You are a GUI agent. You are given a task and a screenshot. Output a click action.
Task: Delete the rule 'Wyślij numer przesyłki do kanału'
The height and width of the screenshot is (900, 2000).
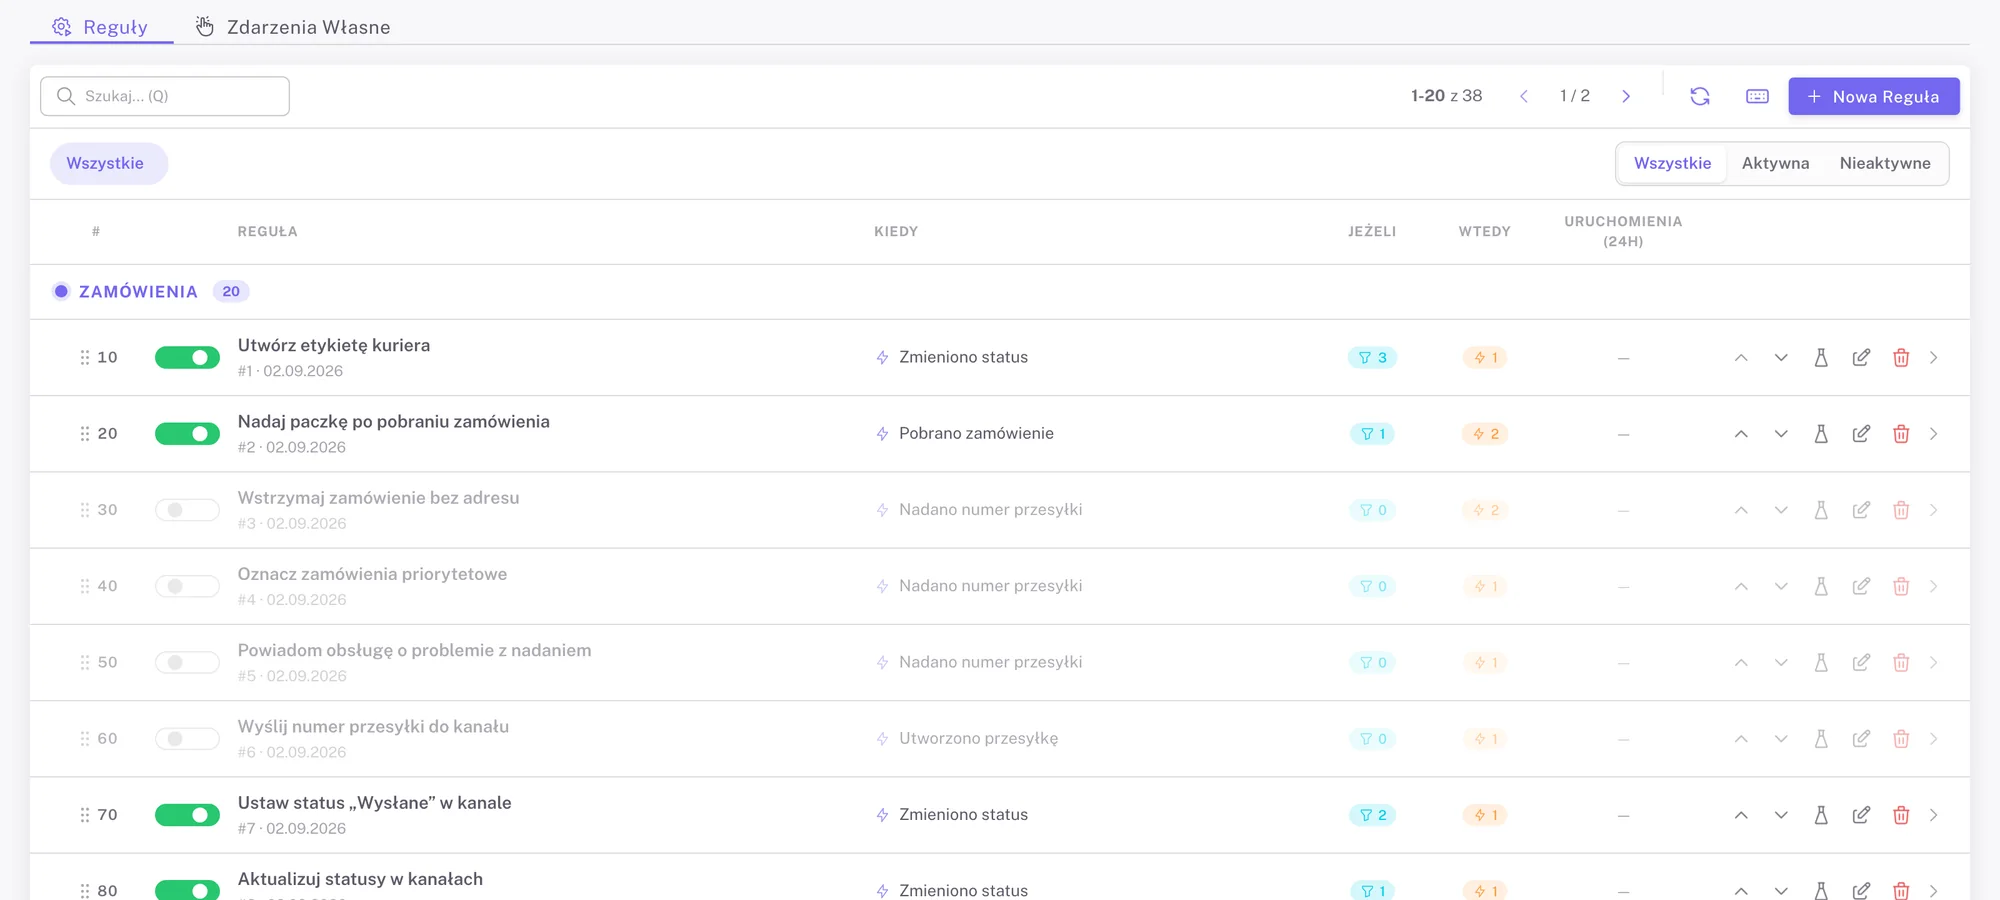[x=1901, y=739]
